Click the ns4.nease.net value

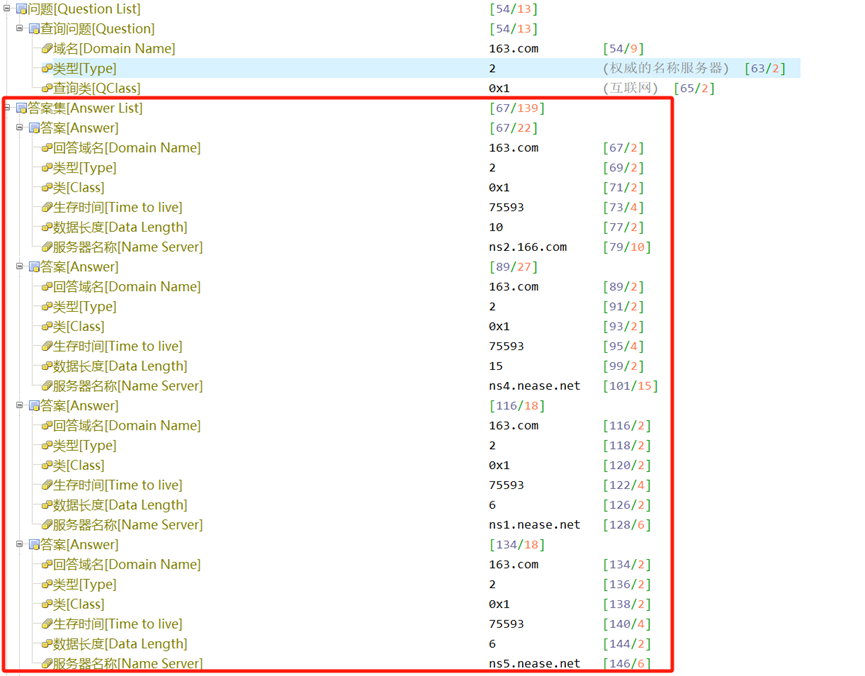click(x=535, y=386)
